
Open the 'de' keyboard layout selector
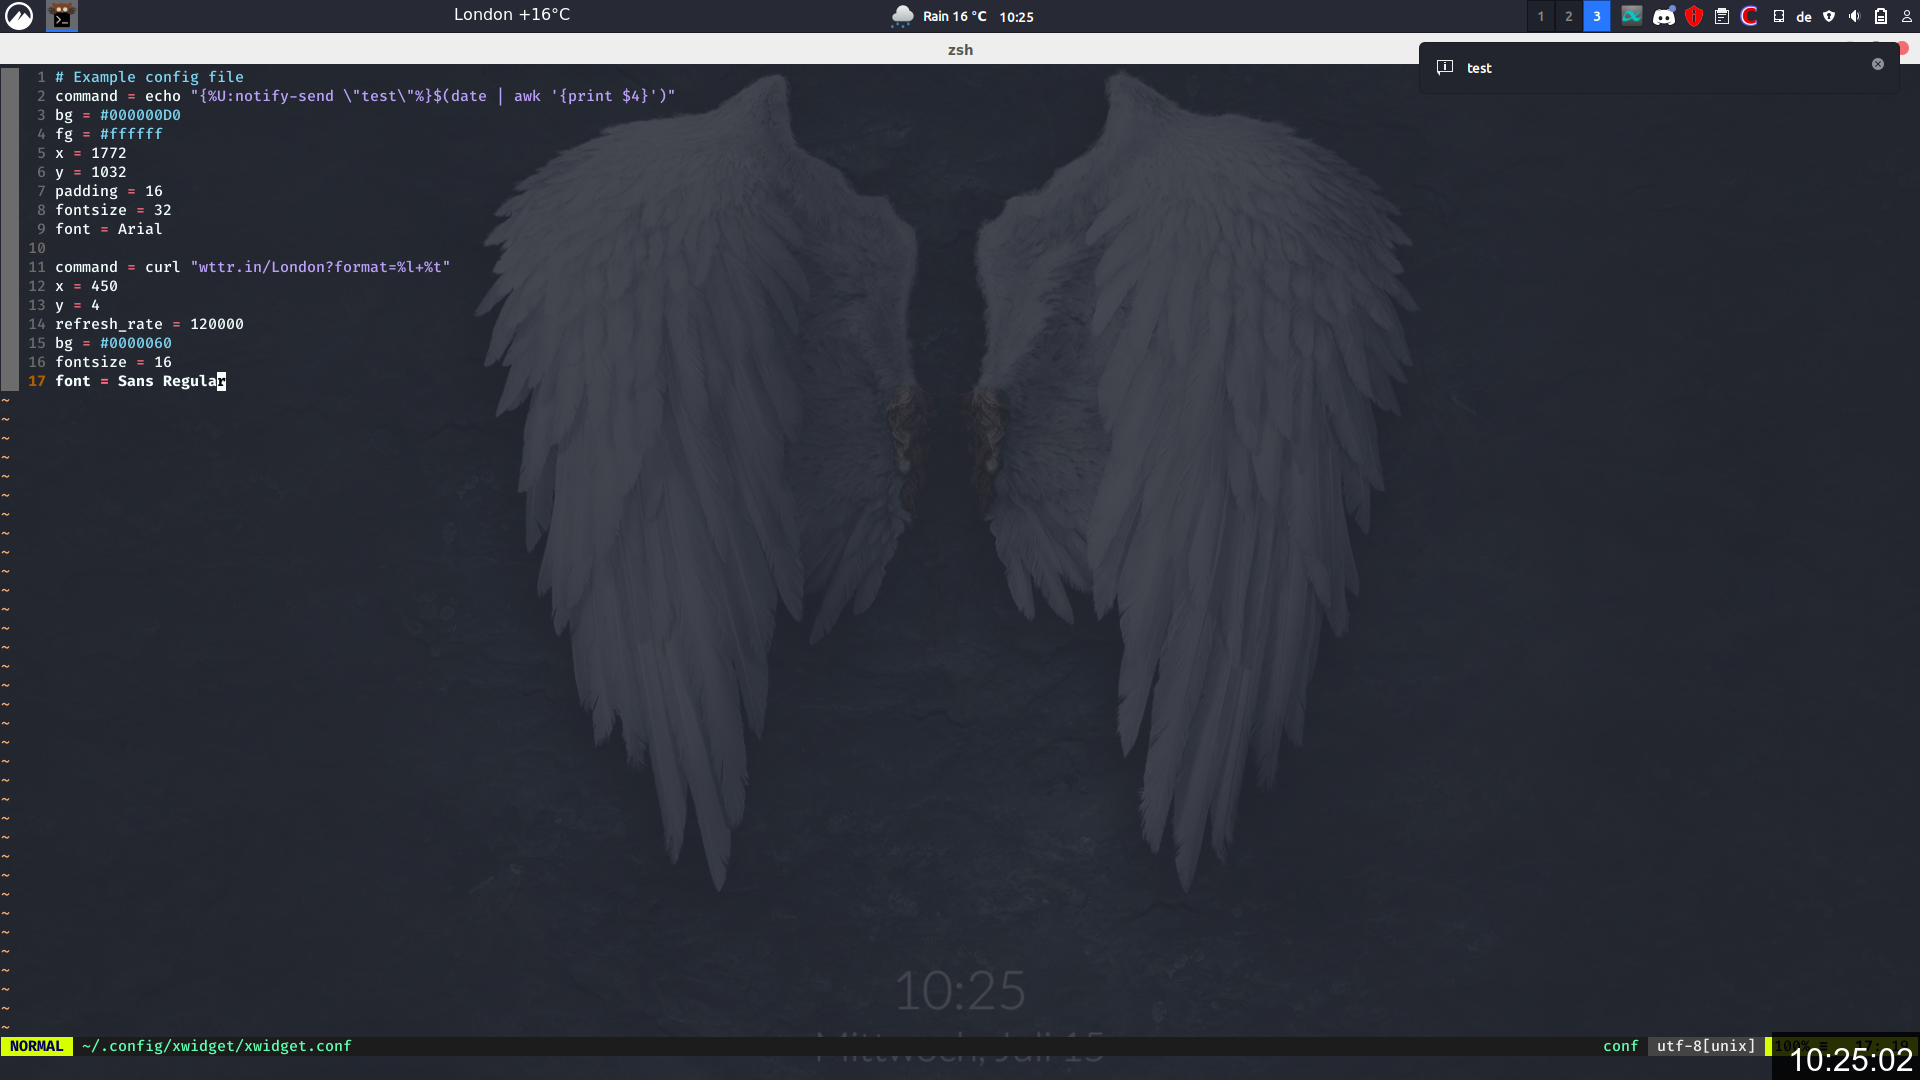(x=1804, y=17)
